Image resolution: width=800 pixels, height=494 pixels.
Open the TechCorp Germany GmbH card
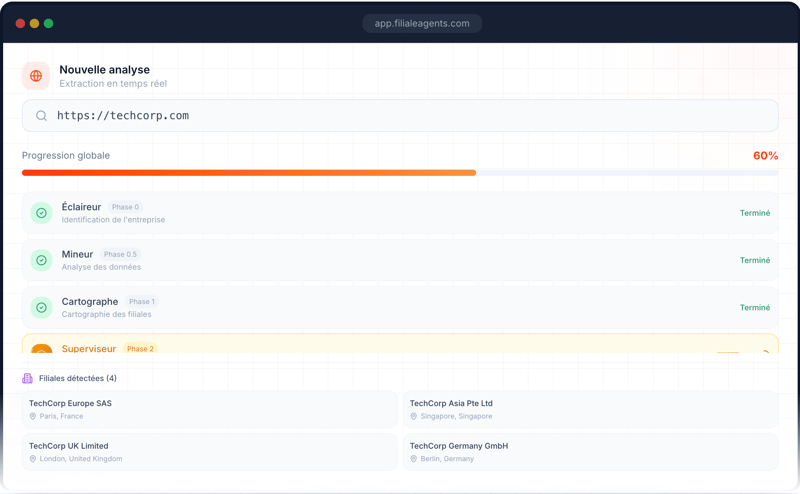pos(591,452)
